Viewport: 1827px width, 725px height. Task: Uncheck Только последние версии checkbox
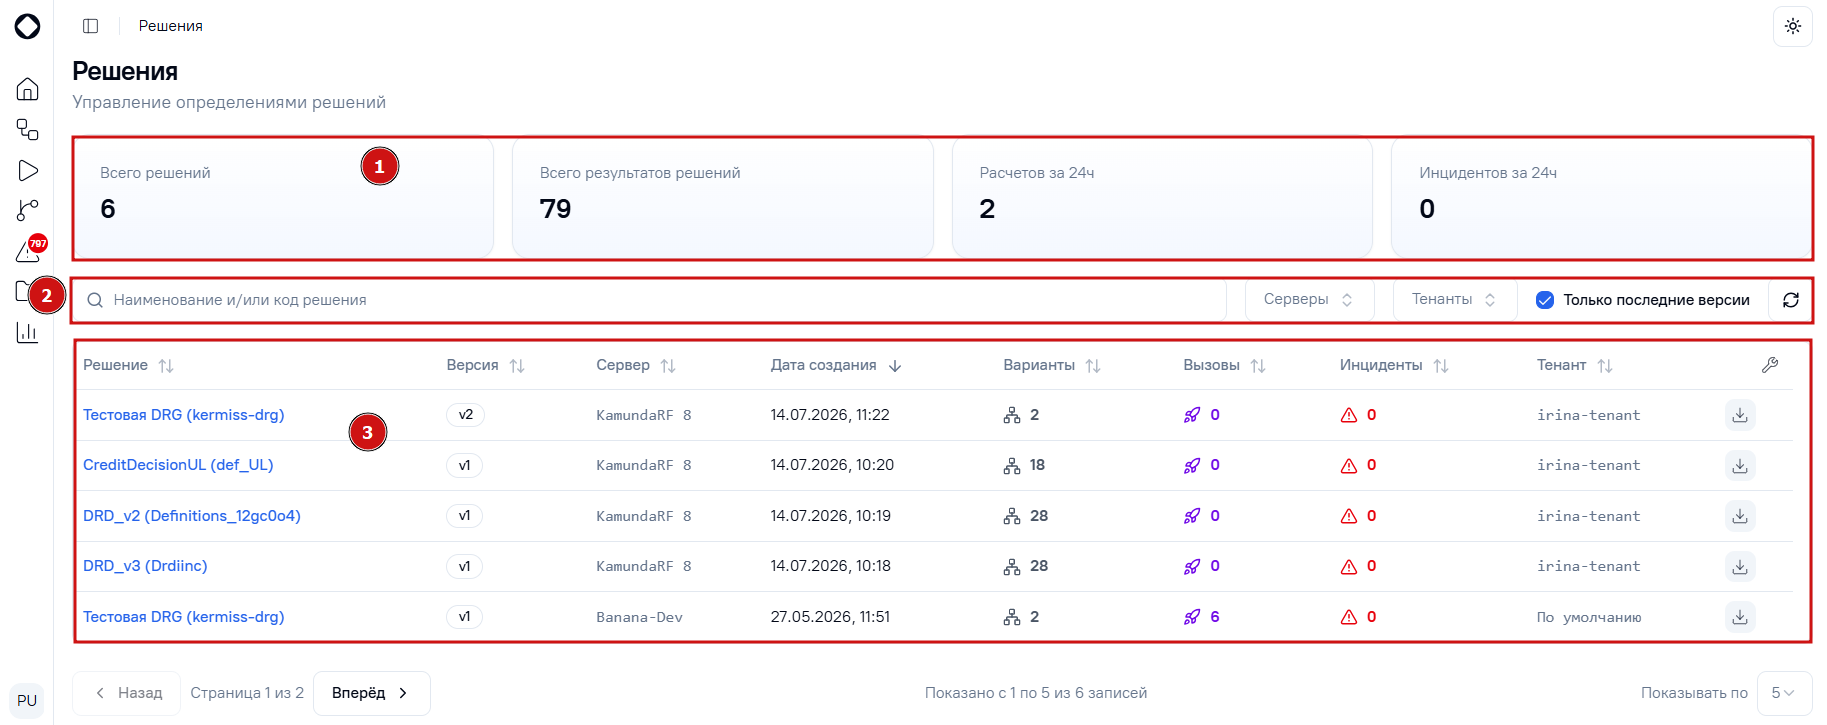point(1545,300)
